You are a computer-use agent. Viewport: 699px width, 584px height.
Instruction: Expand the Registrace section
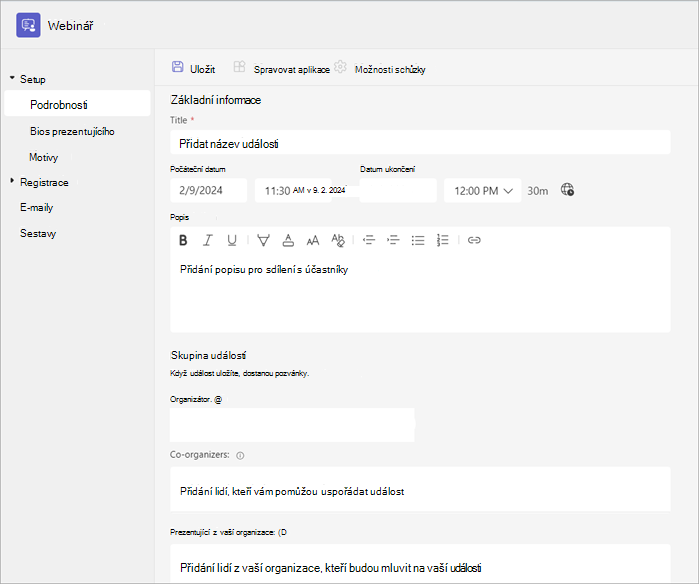12,181
